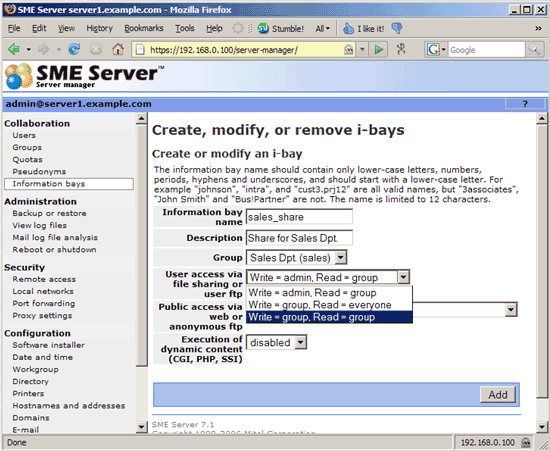Click the Add button

[x=498, y=395]
